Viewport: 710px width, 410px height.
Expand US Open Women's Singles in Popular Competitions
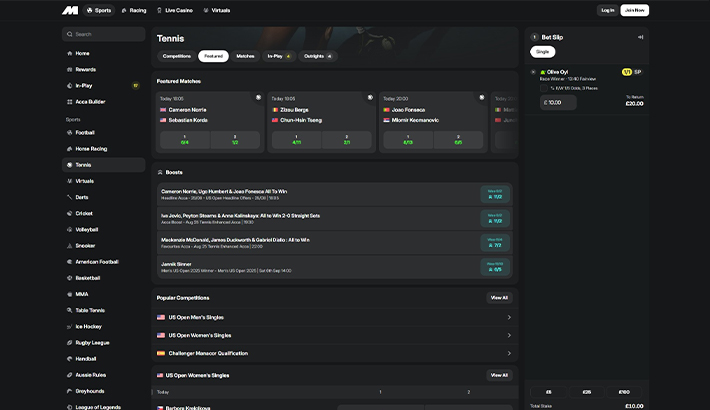coord(335,336)
